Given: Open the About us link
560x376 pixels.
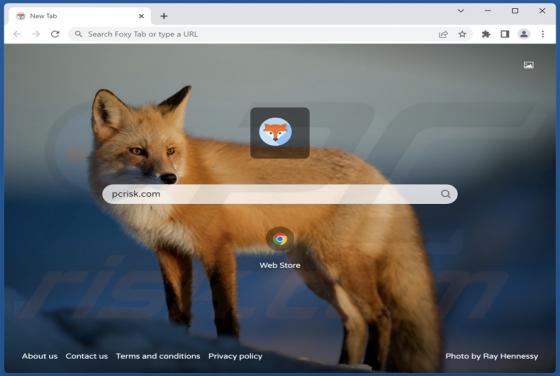Looking at the screenshot, I should [40, 356].
